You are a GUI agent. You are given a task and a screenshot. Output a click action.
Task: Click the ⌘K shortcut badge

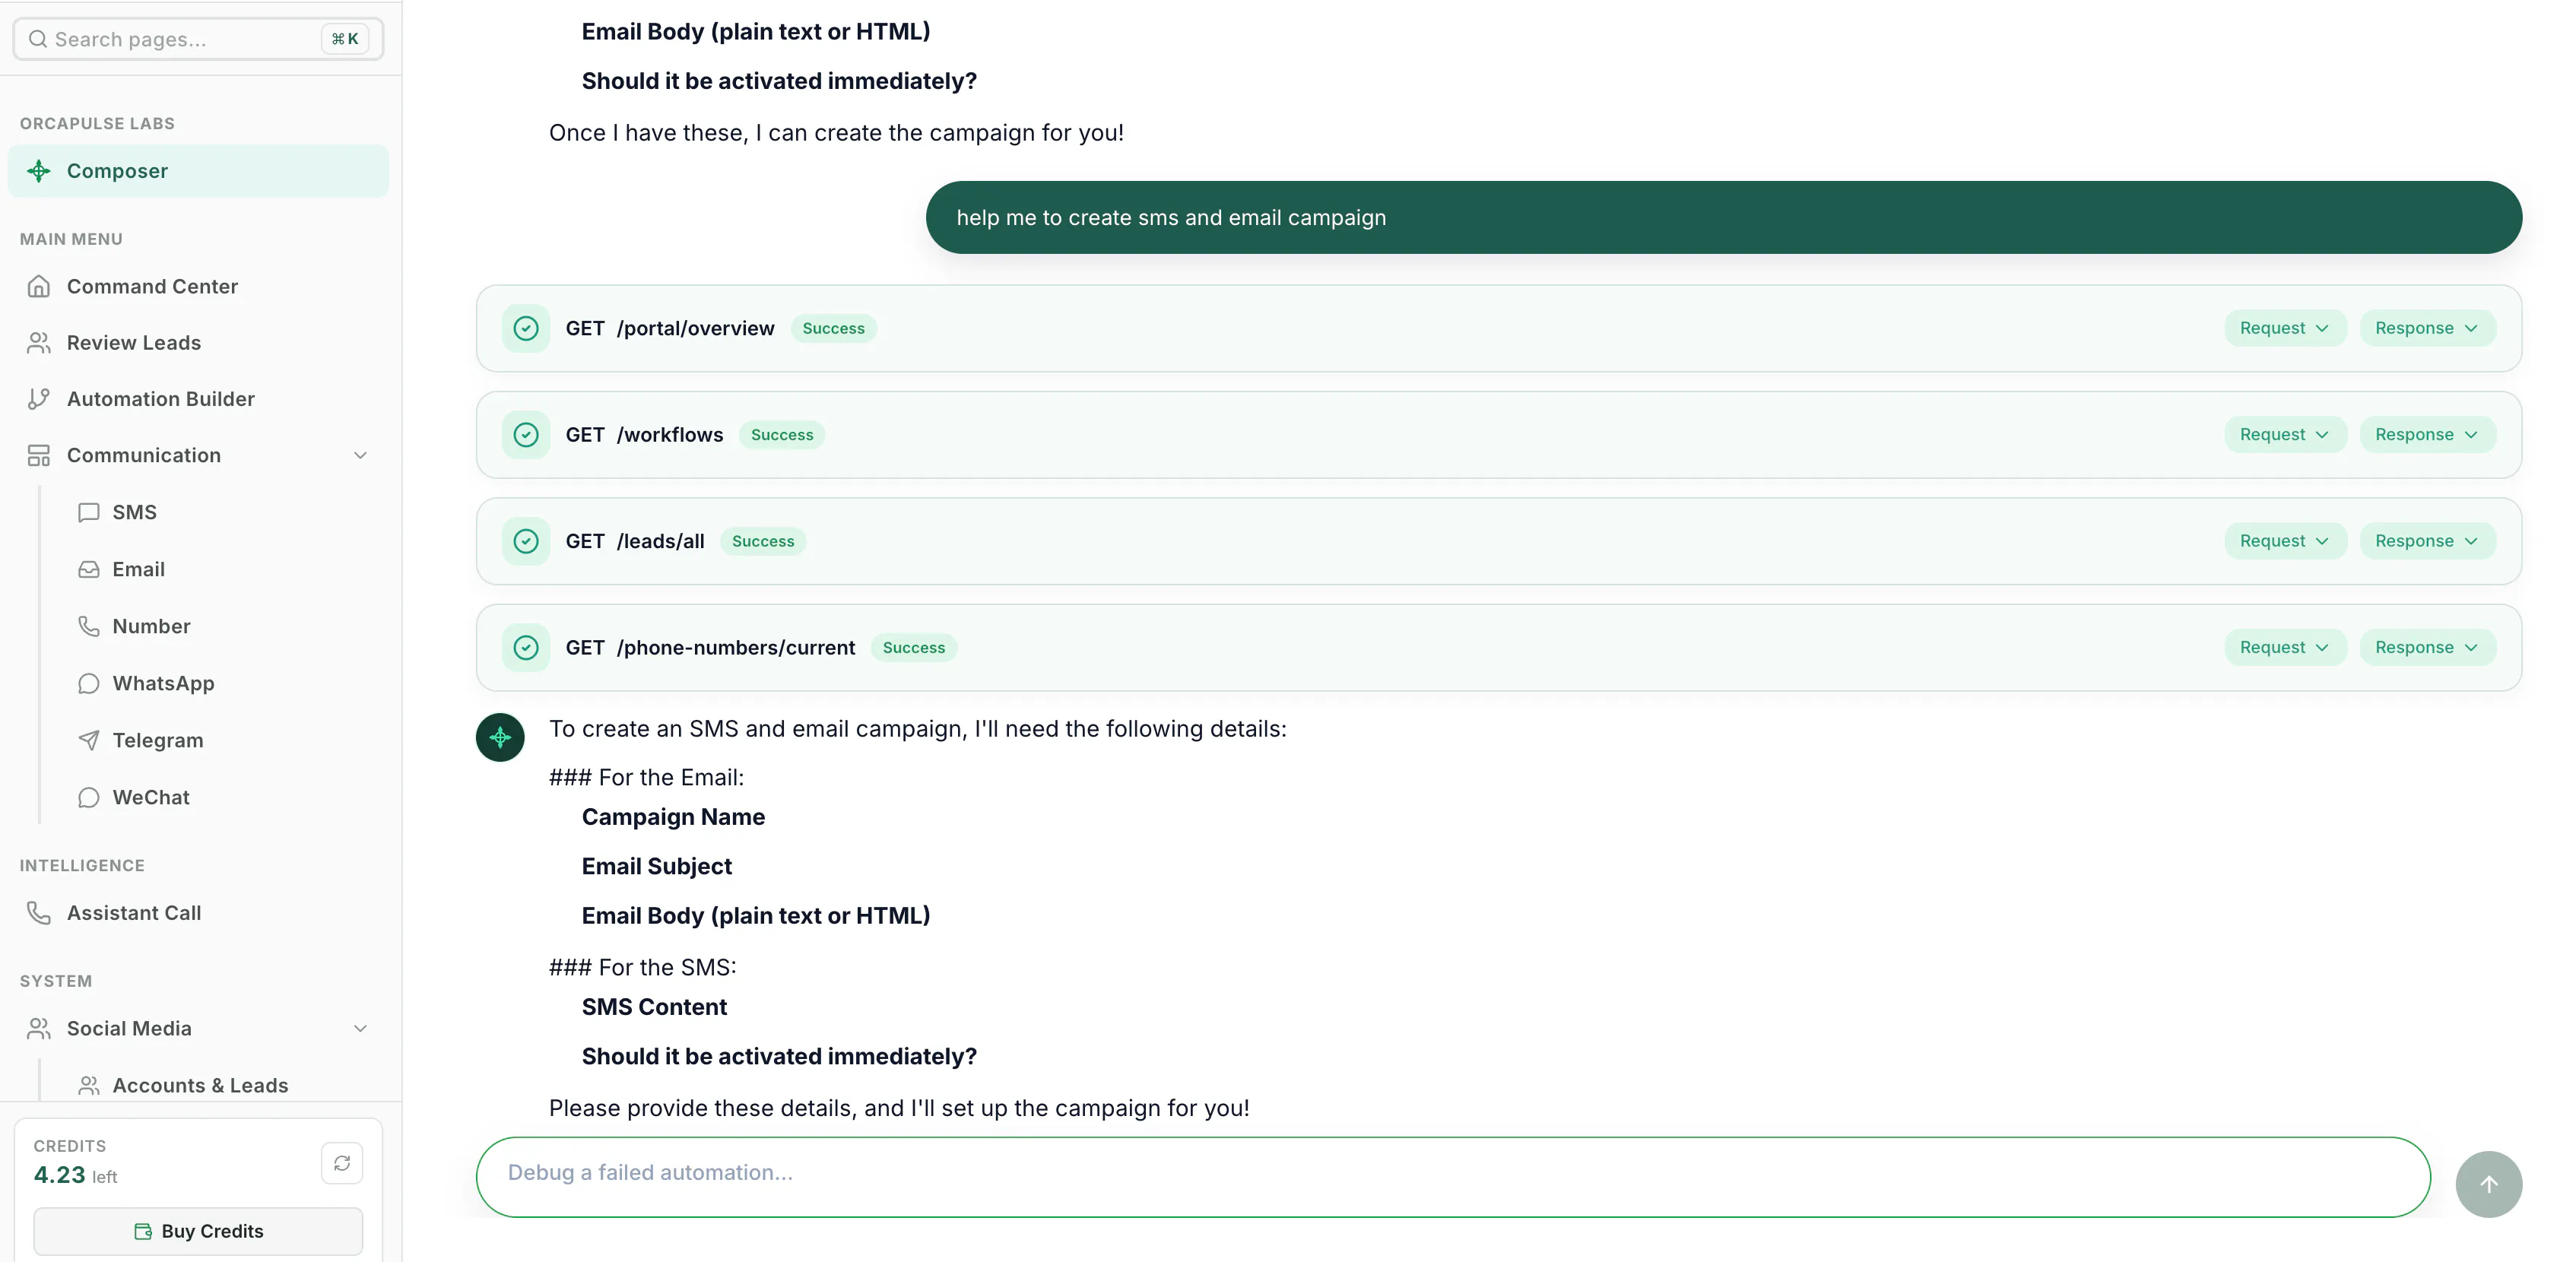click(x=345, y=39)
